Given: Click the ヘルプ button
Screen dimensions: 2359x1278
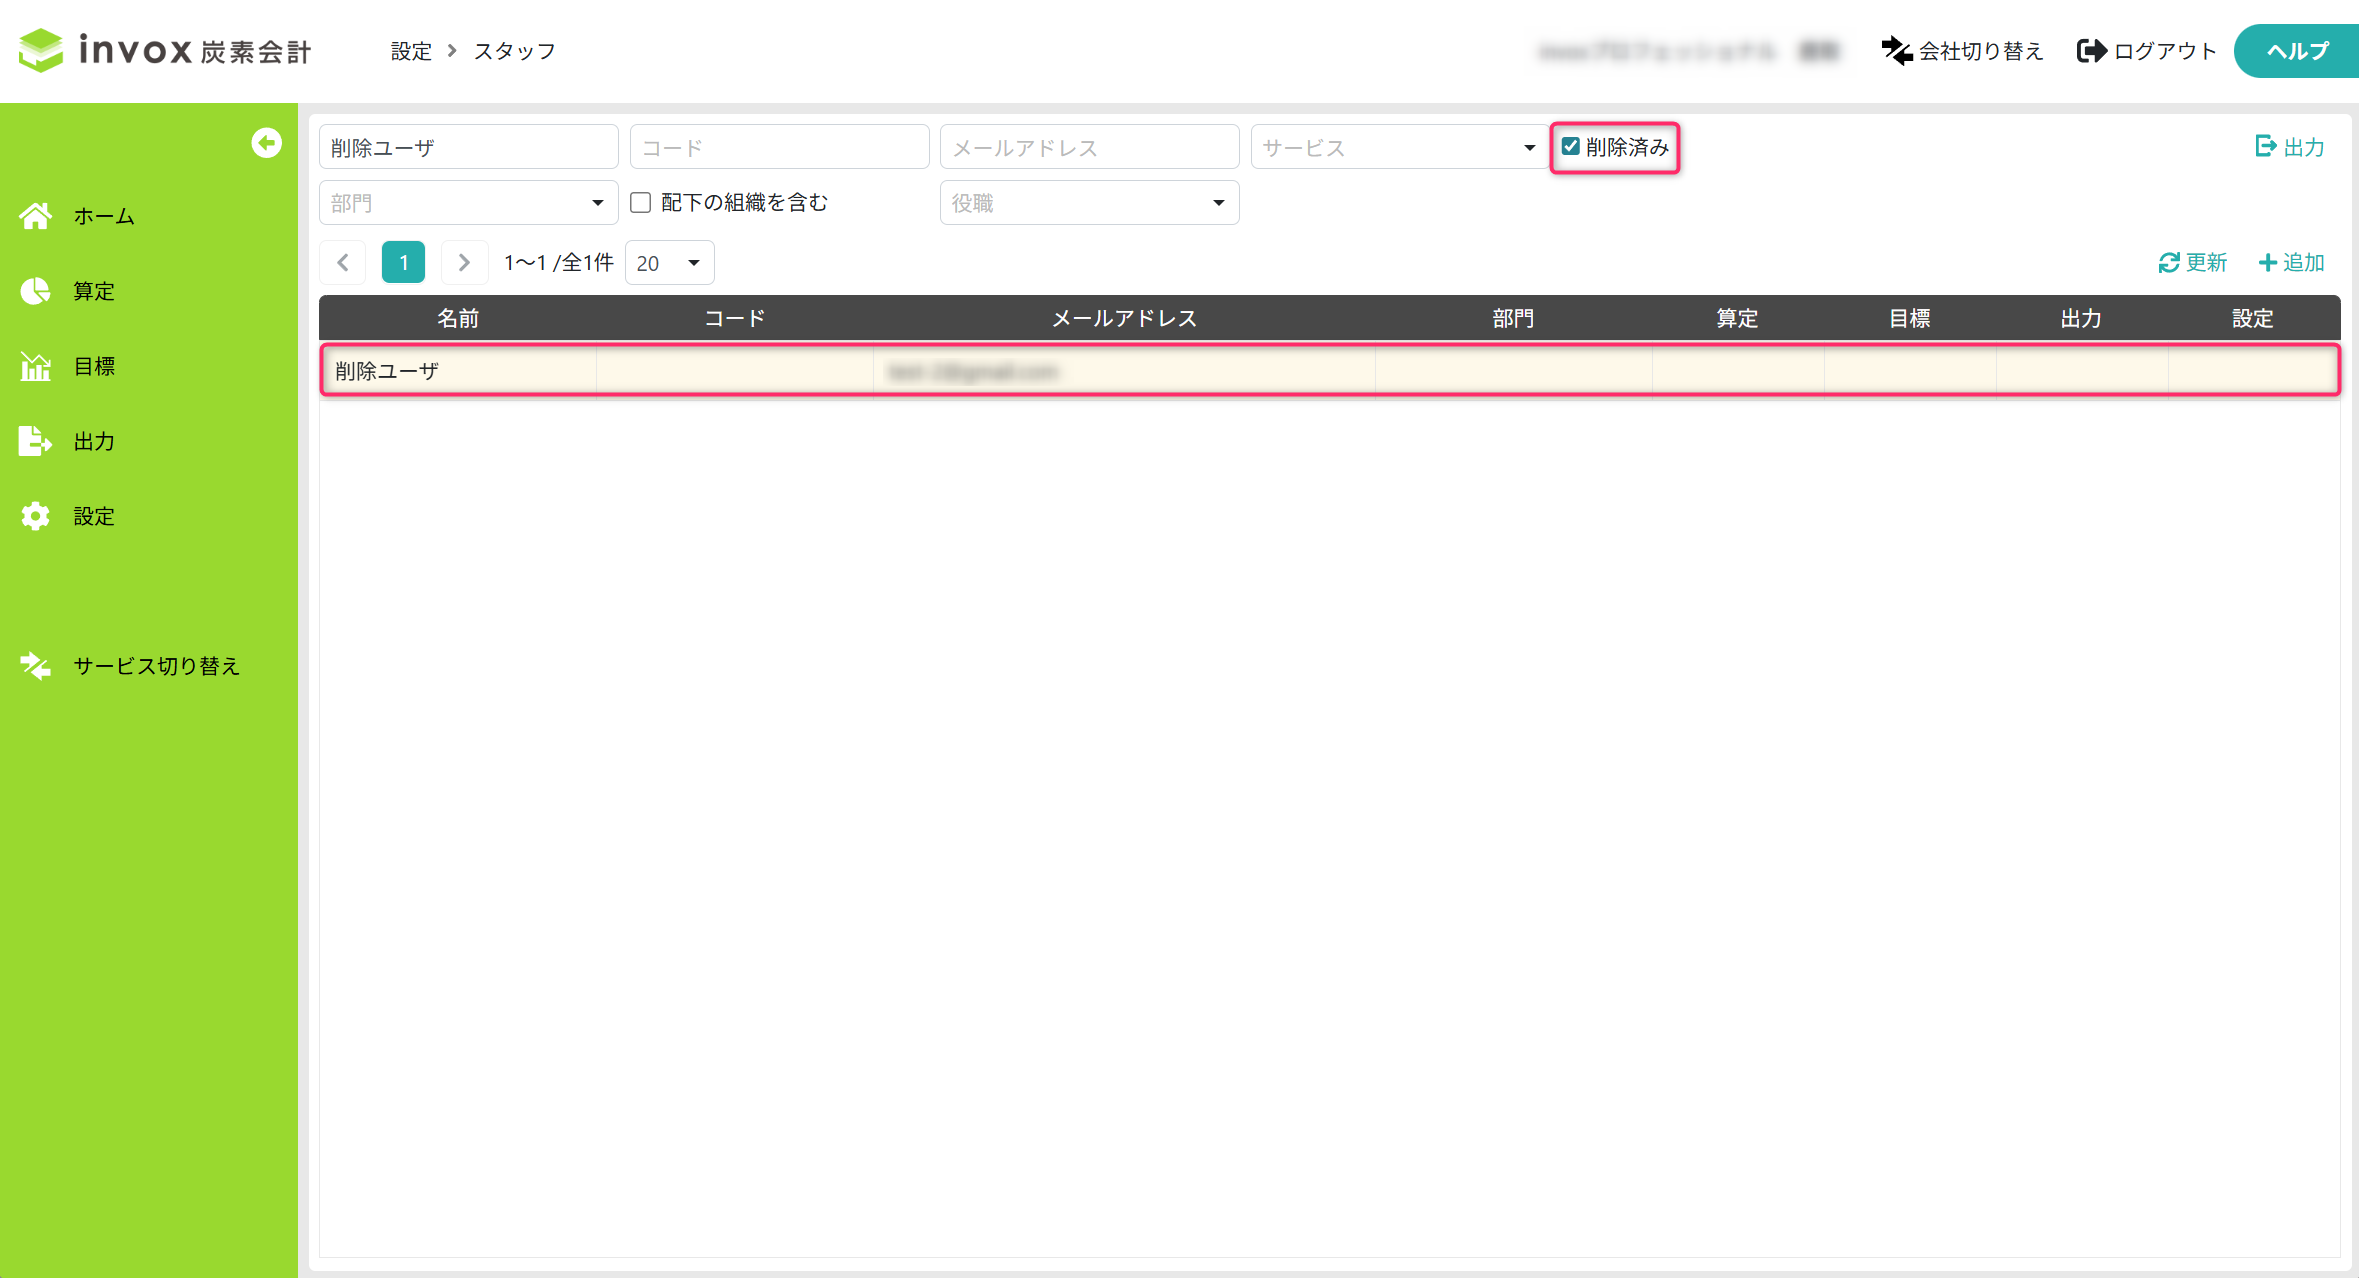Looking at the screenshot, I should pos(2296,51).
